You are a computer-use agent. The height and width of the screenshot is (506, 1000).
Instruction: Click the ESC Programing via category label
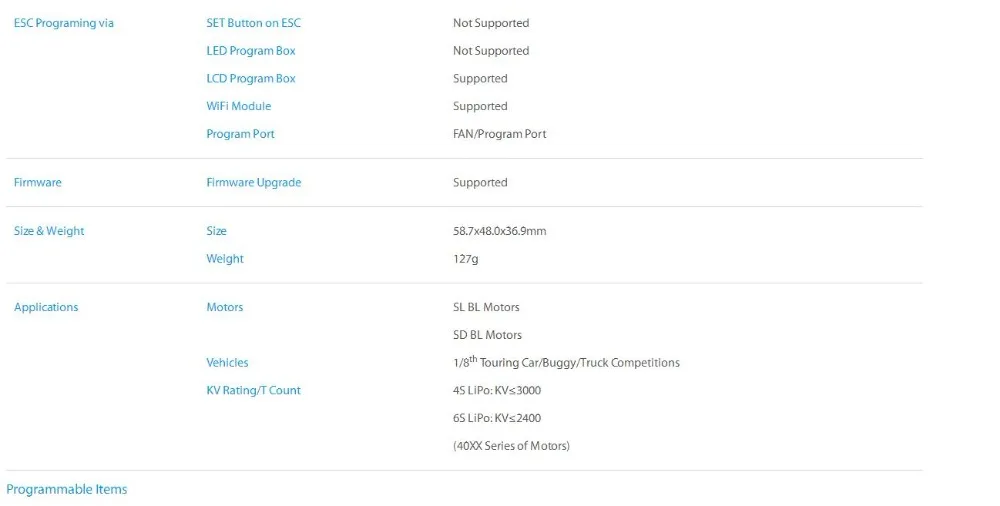pos(64,23)
